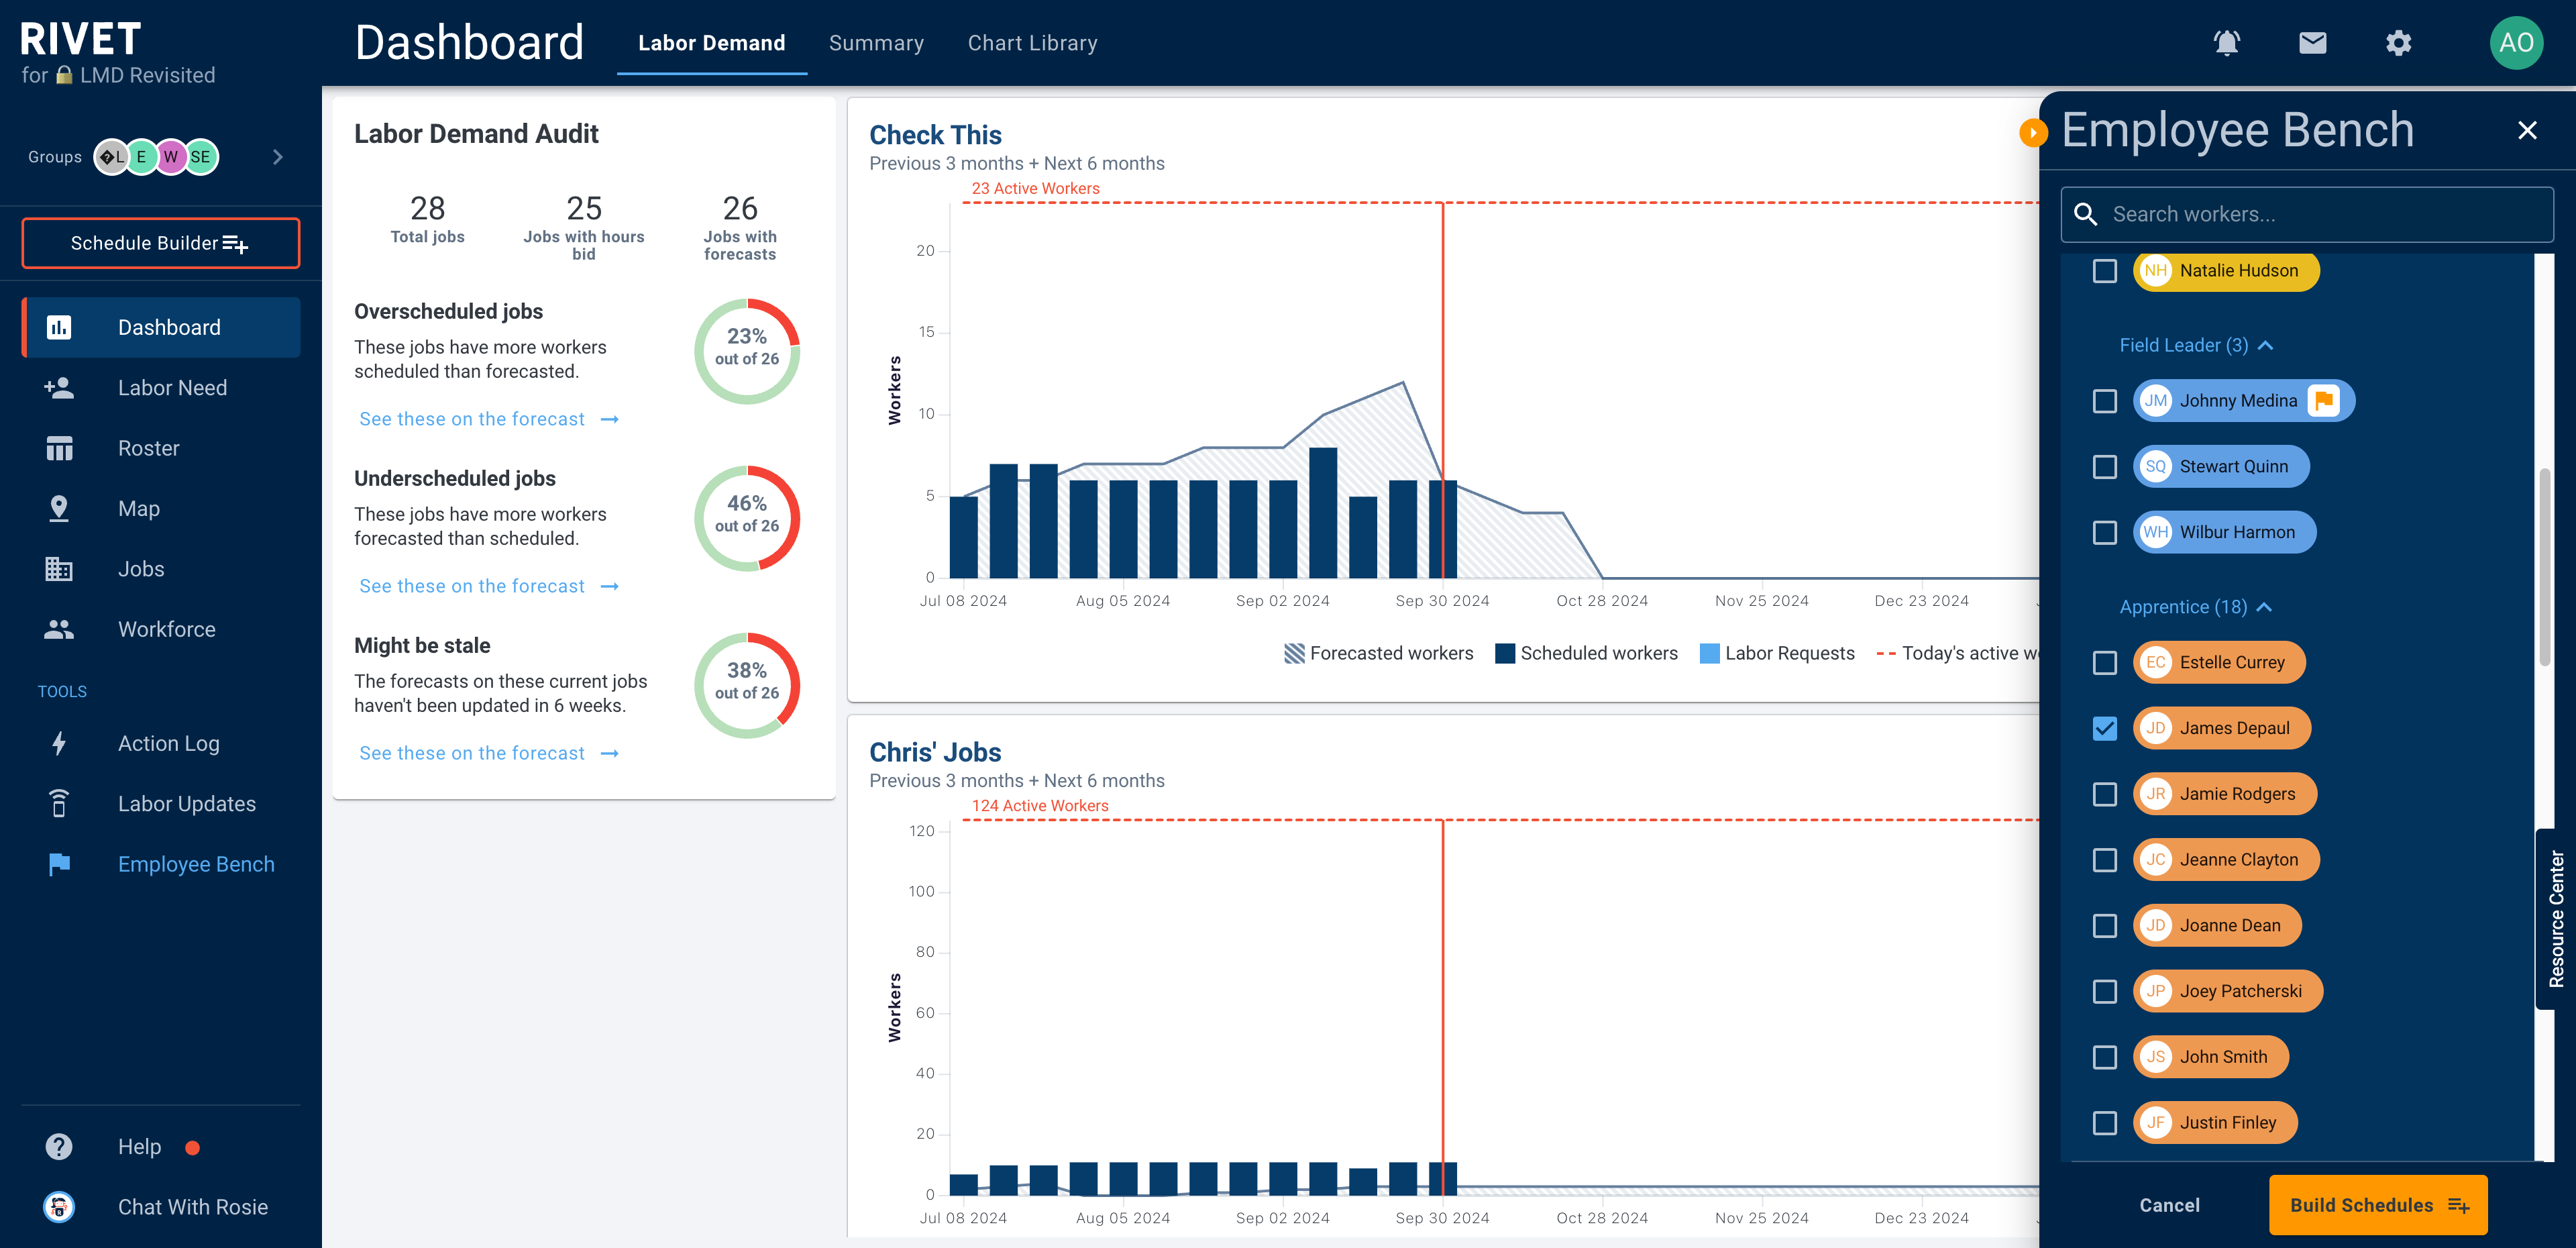
Task: Switch to the Summary tab
Action: pos(876,43)
